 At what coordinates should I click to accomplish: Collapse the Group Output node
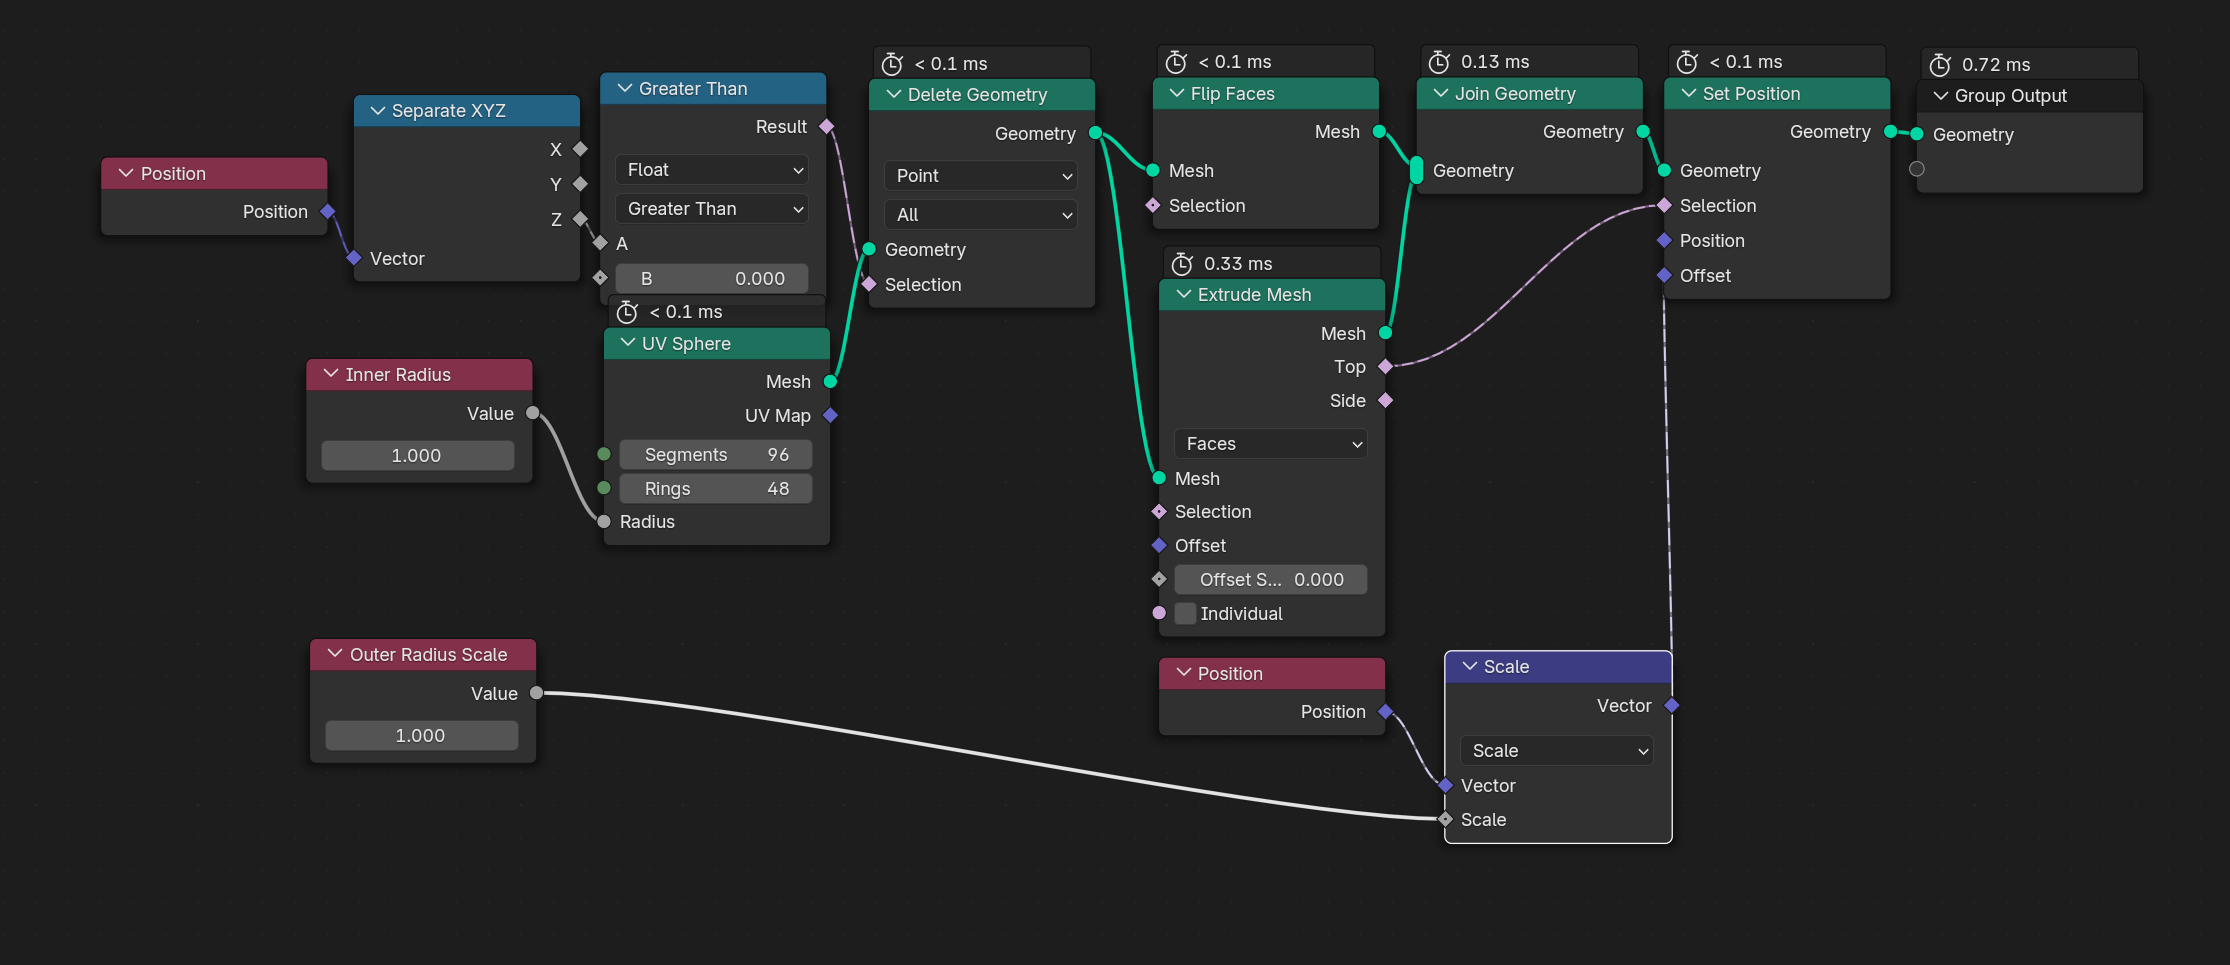pos(1941,96)
